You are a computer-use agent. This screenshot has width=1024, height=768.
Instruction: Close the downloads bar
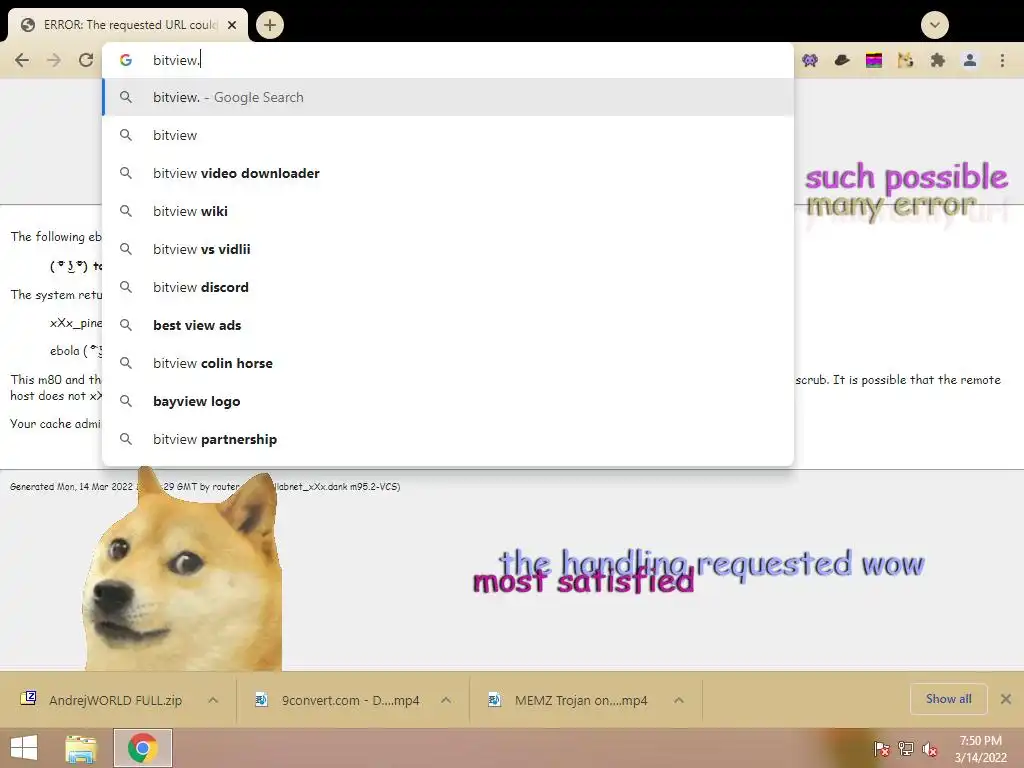click(1006, 699)
